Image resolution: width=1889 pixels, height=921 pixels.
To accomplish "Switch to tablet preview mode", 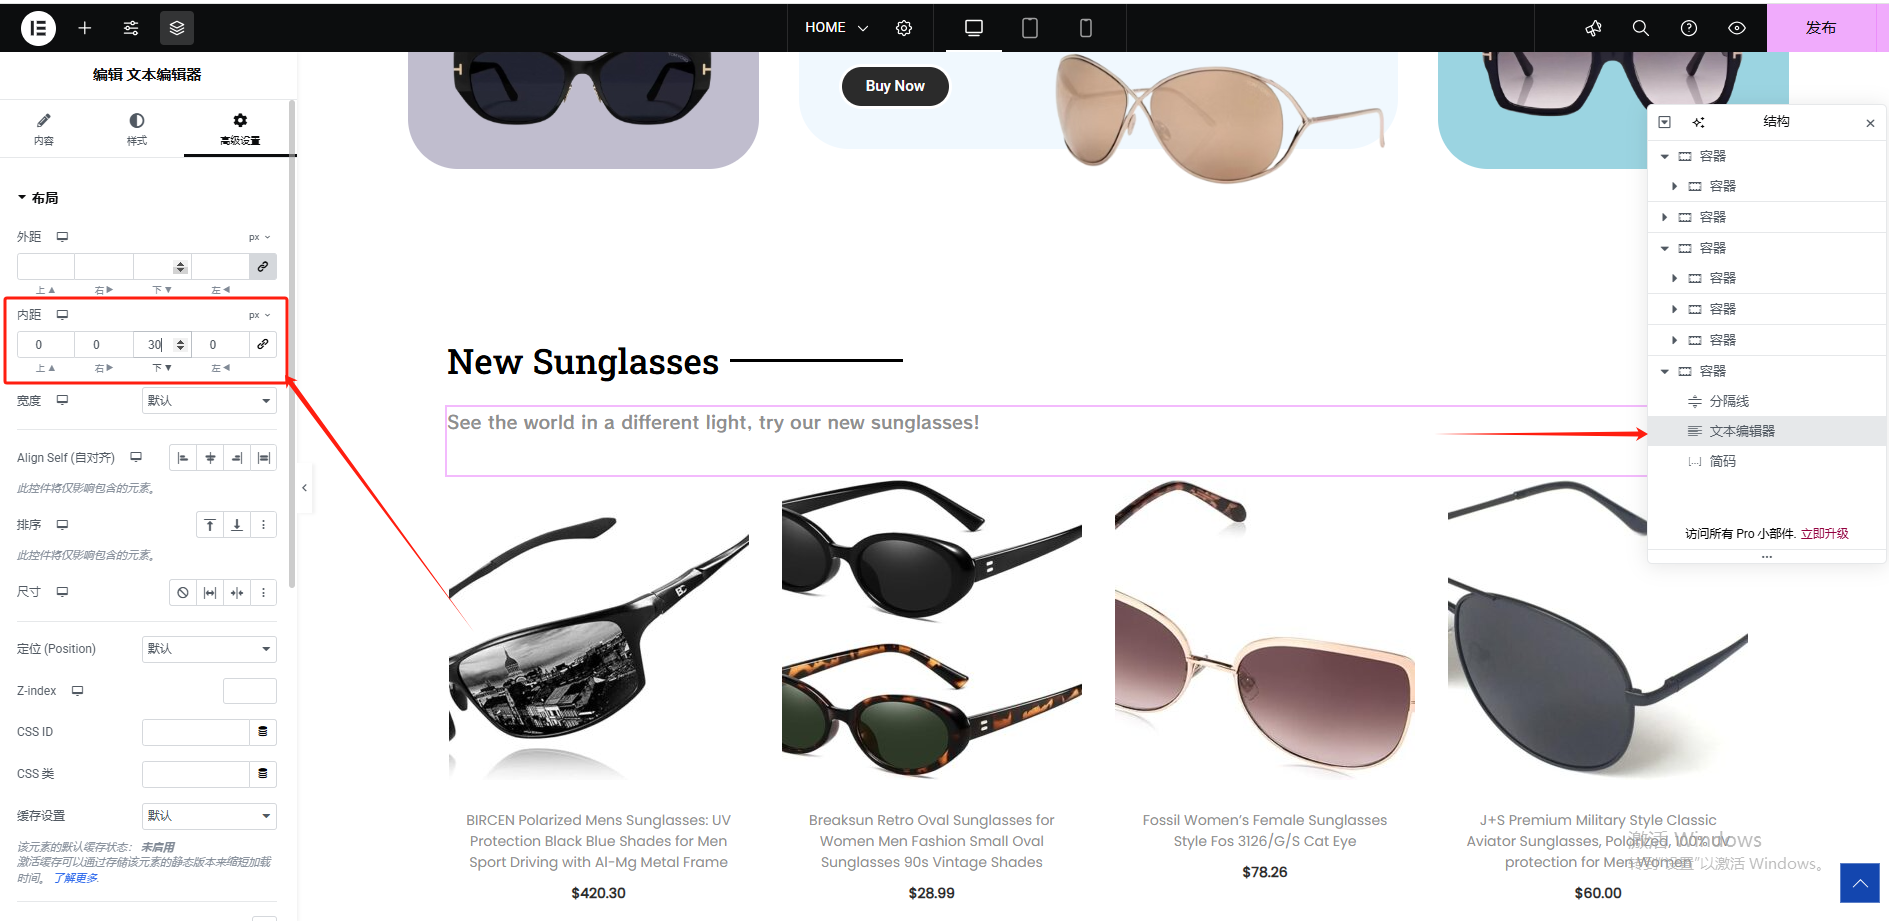I will point(1030,28).
